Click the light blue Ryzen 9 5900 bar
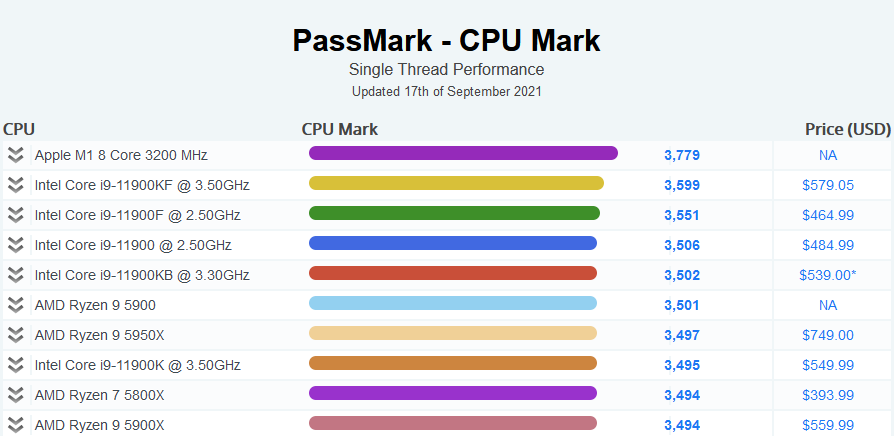Viewport: 894px width, 436px height. tap(452, 303)
